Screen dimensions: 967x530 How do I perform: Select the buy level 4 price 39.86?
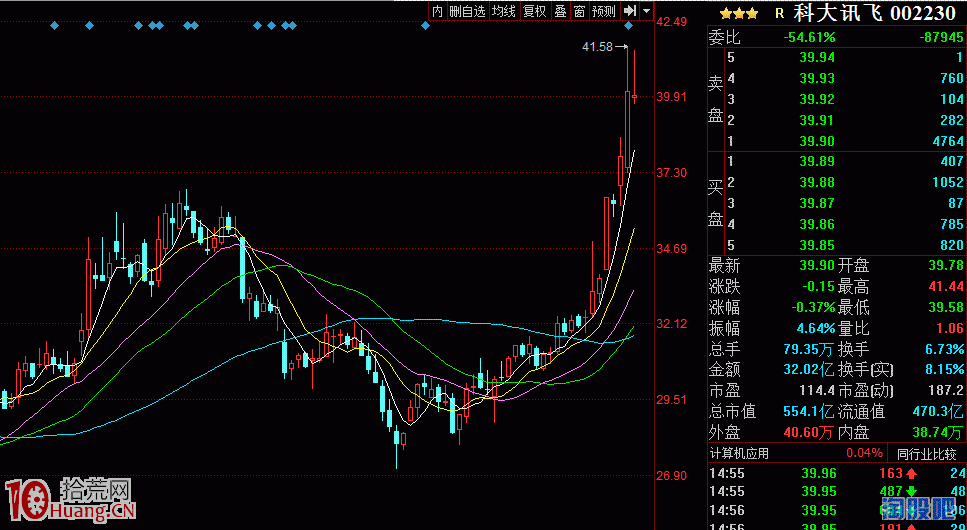point(817,225)
